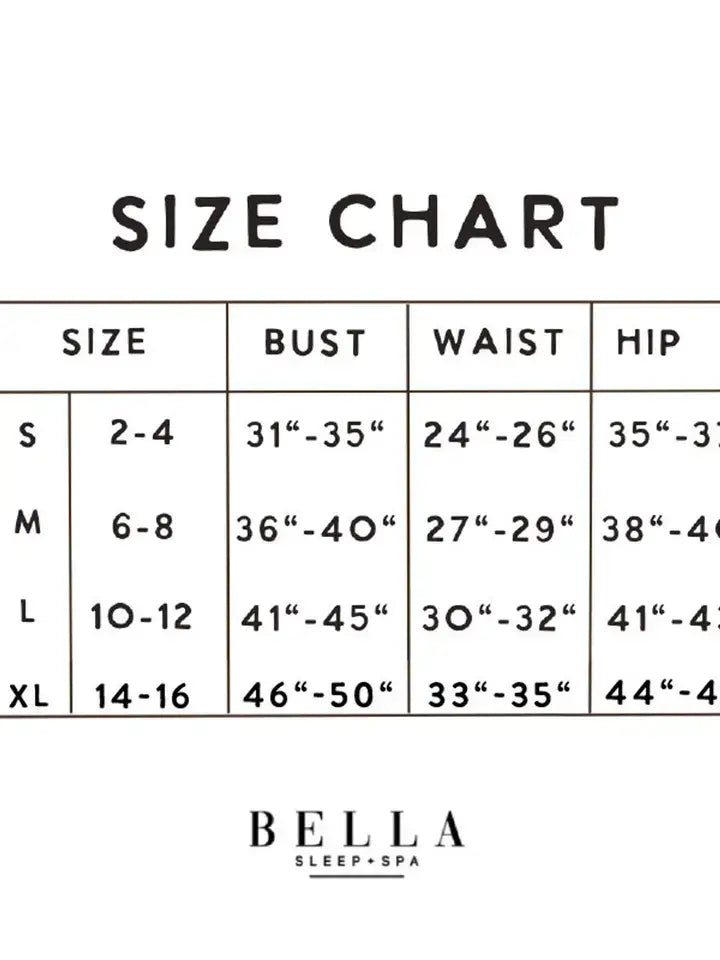Click the 30"-32" waist measurement
This screenshot has height=960, width=720.
tap(499, 618)
